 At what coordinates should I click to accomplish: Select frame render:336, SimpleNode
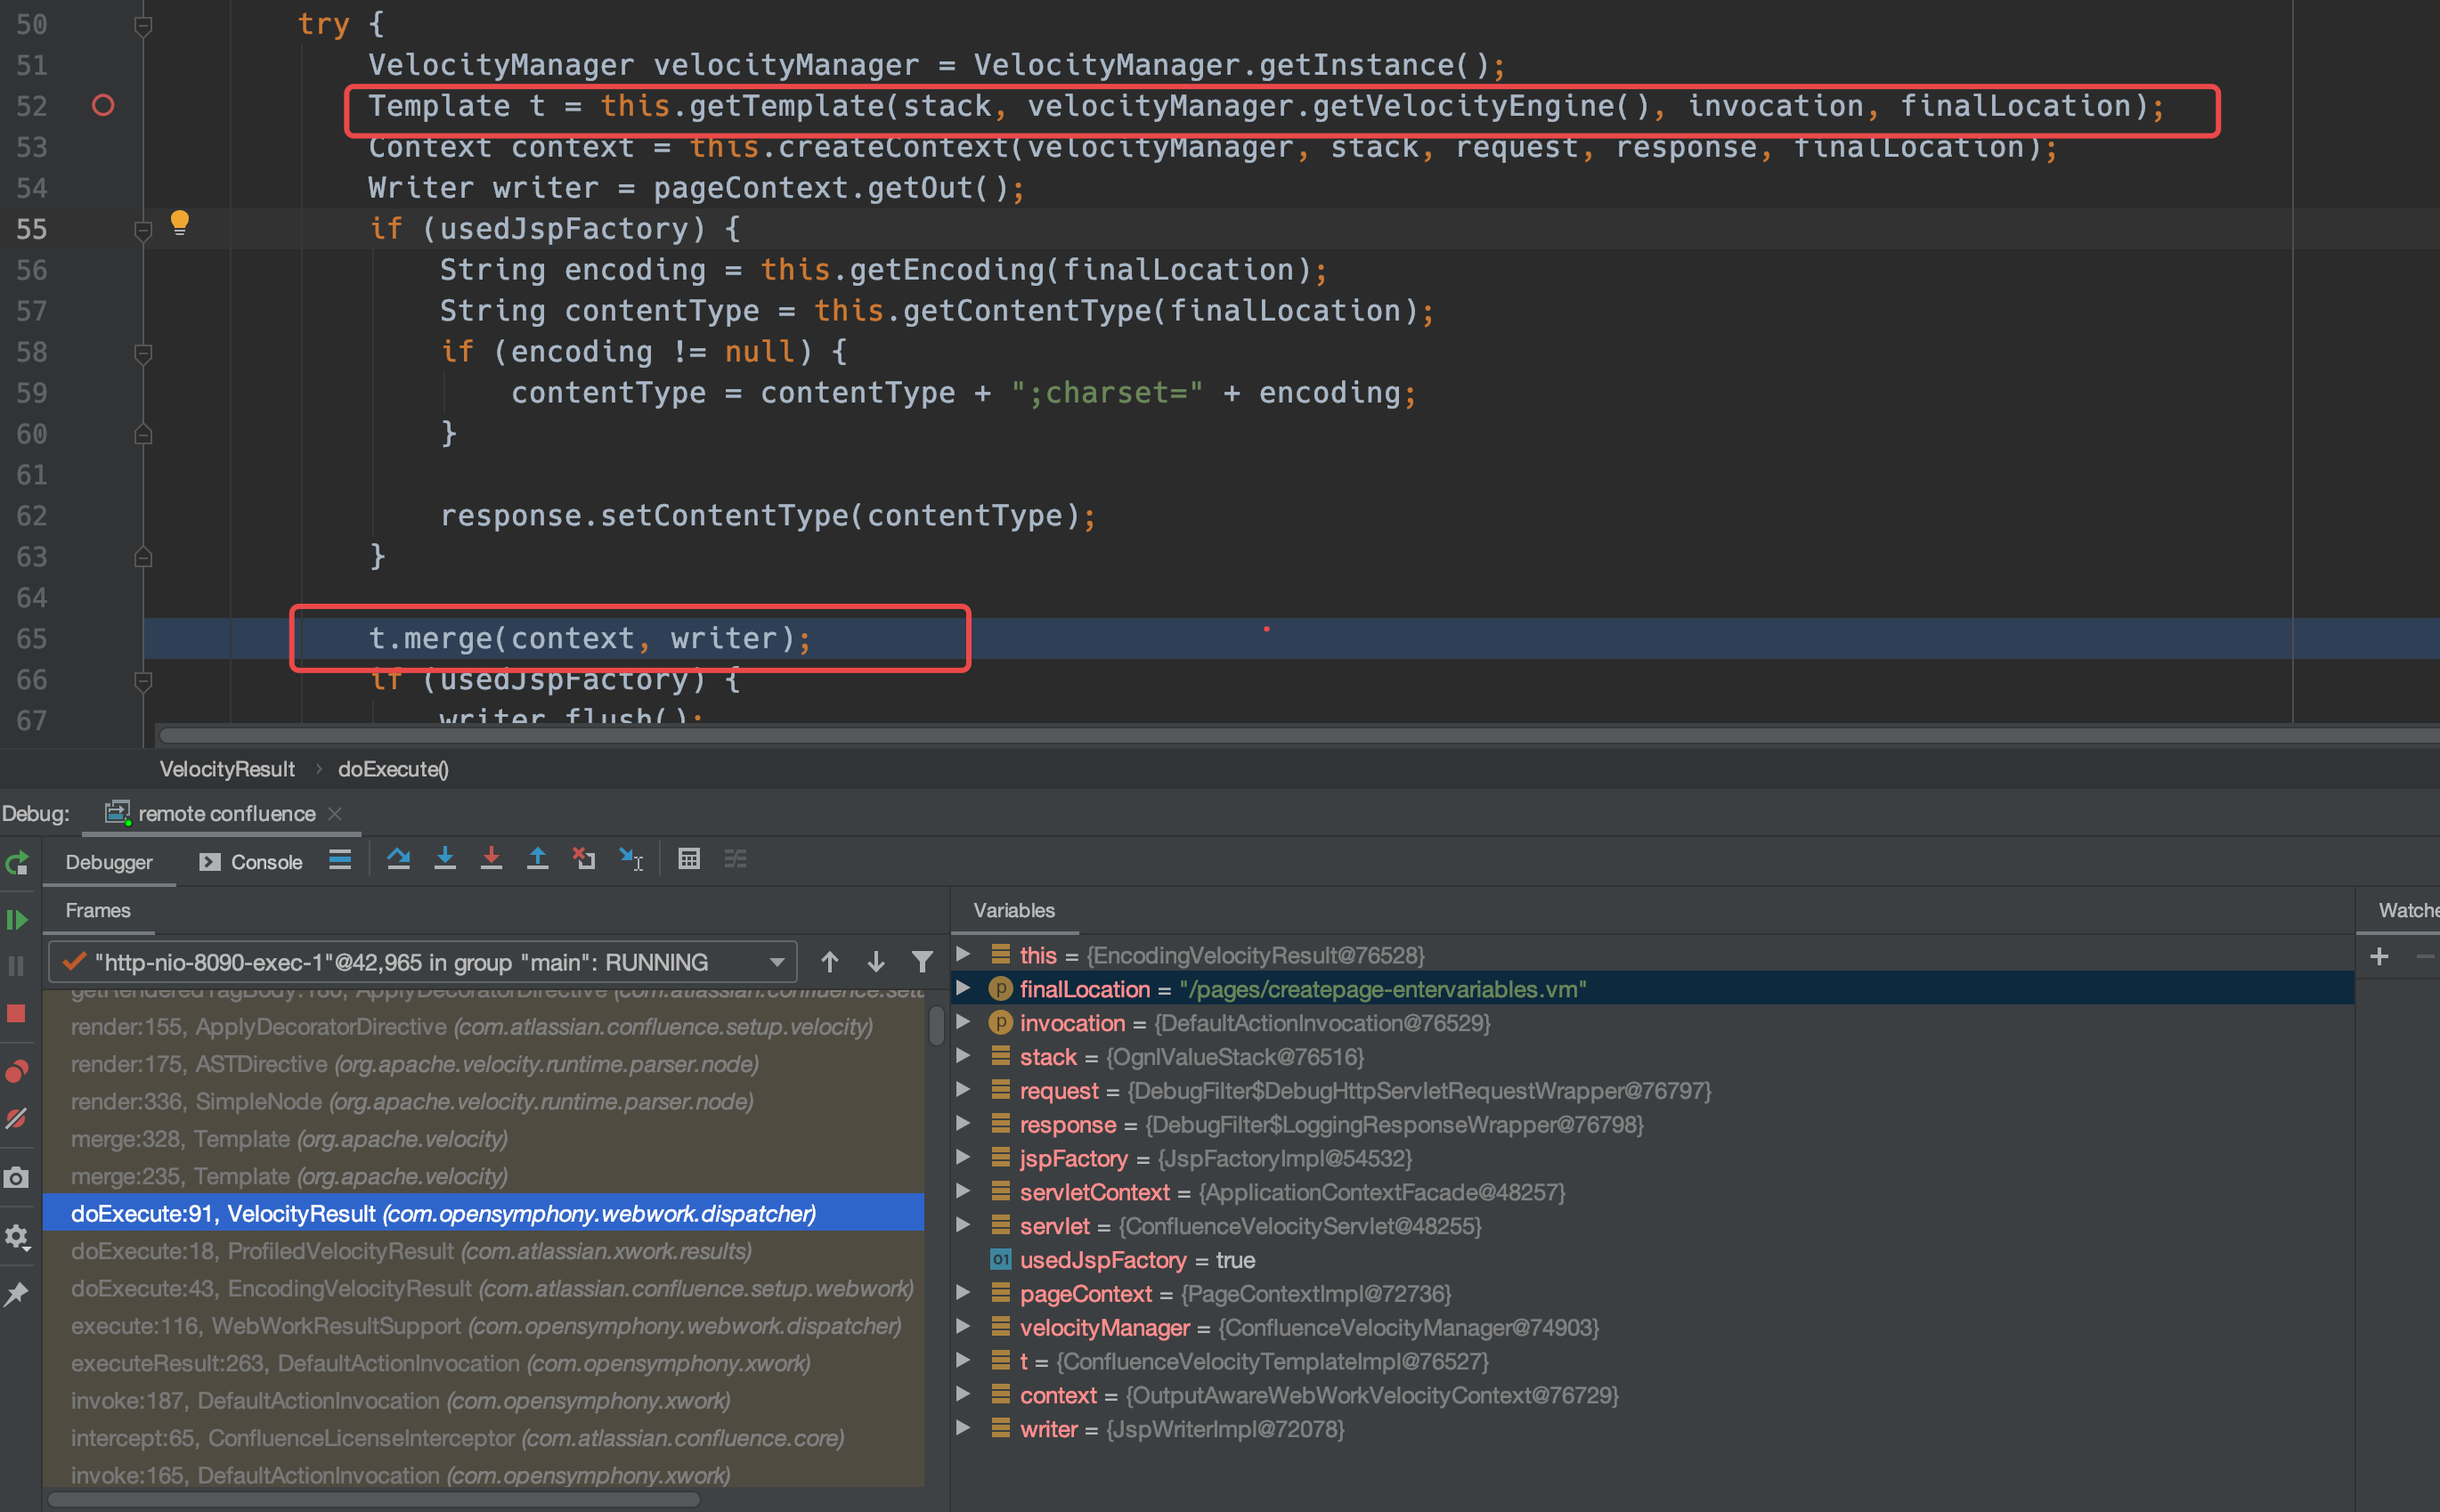(x=484, y=1101)
